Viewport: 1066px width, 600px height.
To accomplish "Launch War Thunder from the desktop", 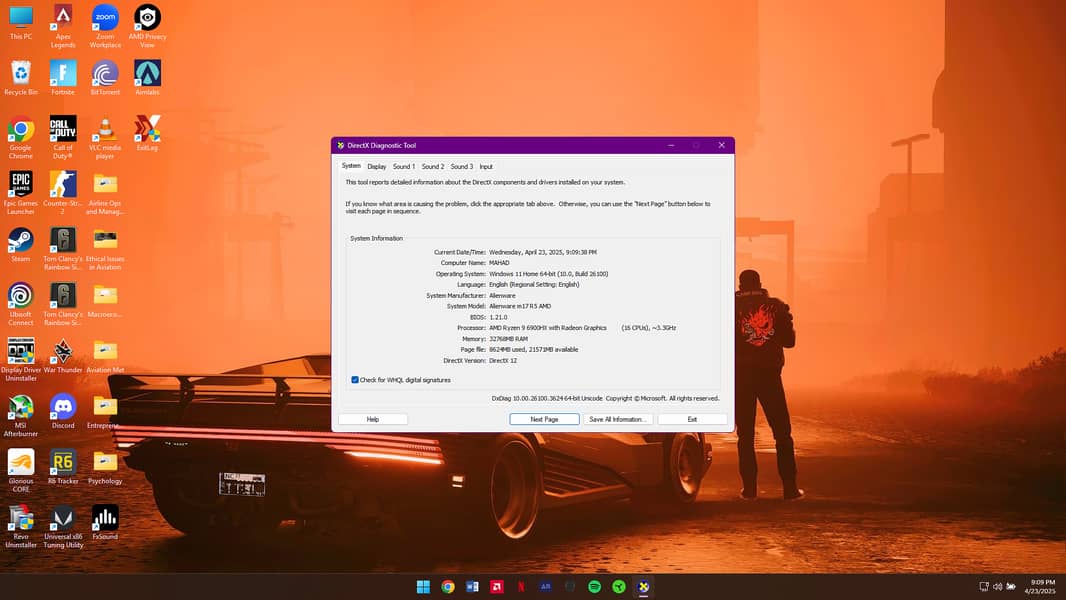I will pos(63,355).
